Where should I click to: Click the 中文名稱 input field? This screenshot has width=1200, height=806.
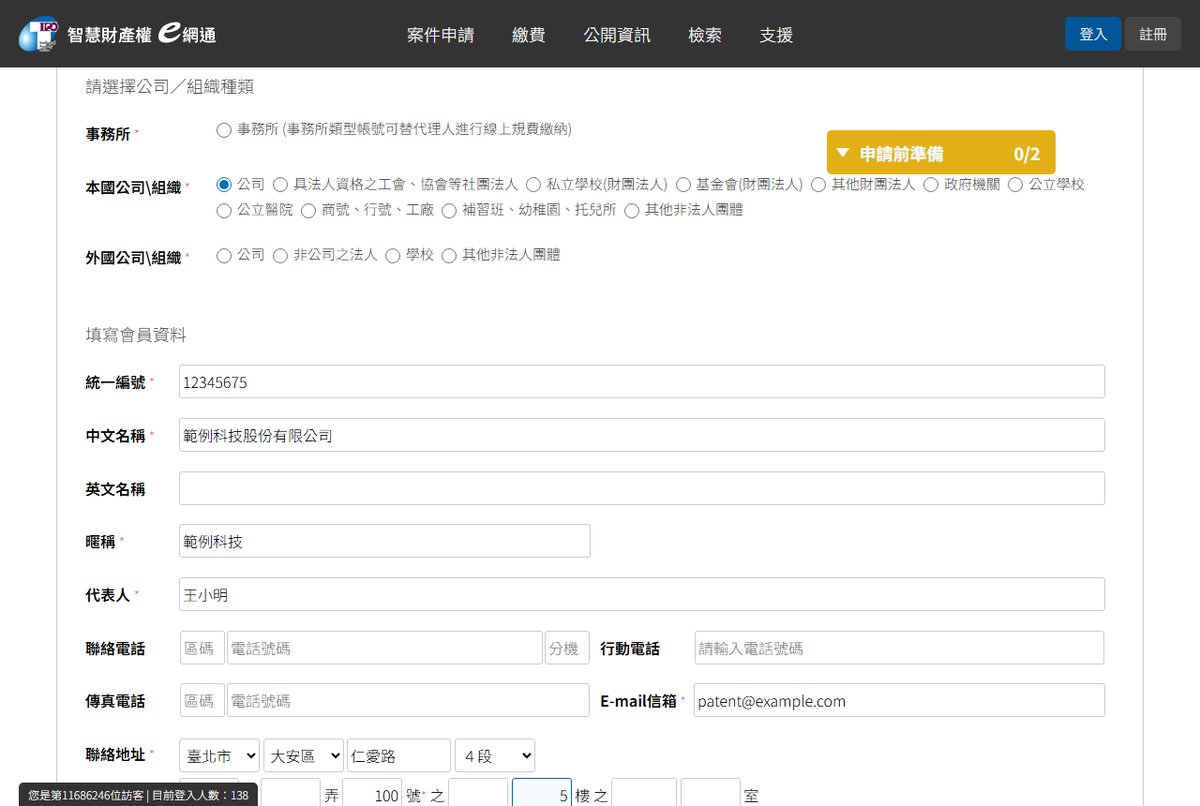pos(642,435)
